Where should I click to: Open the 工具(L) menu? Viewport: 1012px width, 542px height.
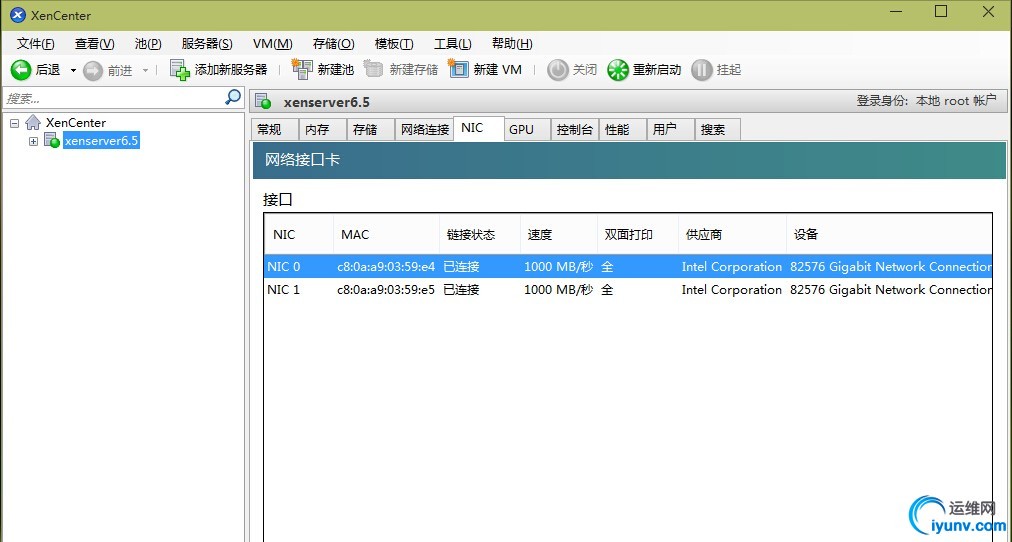click(452, 43)
